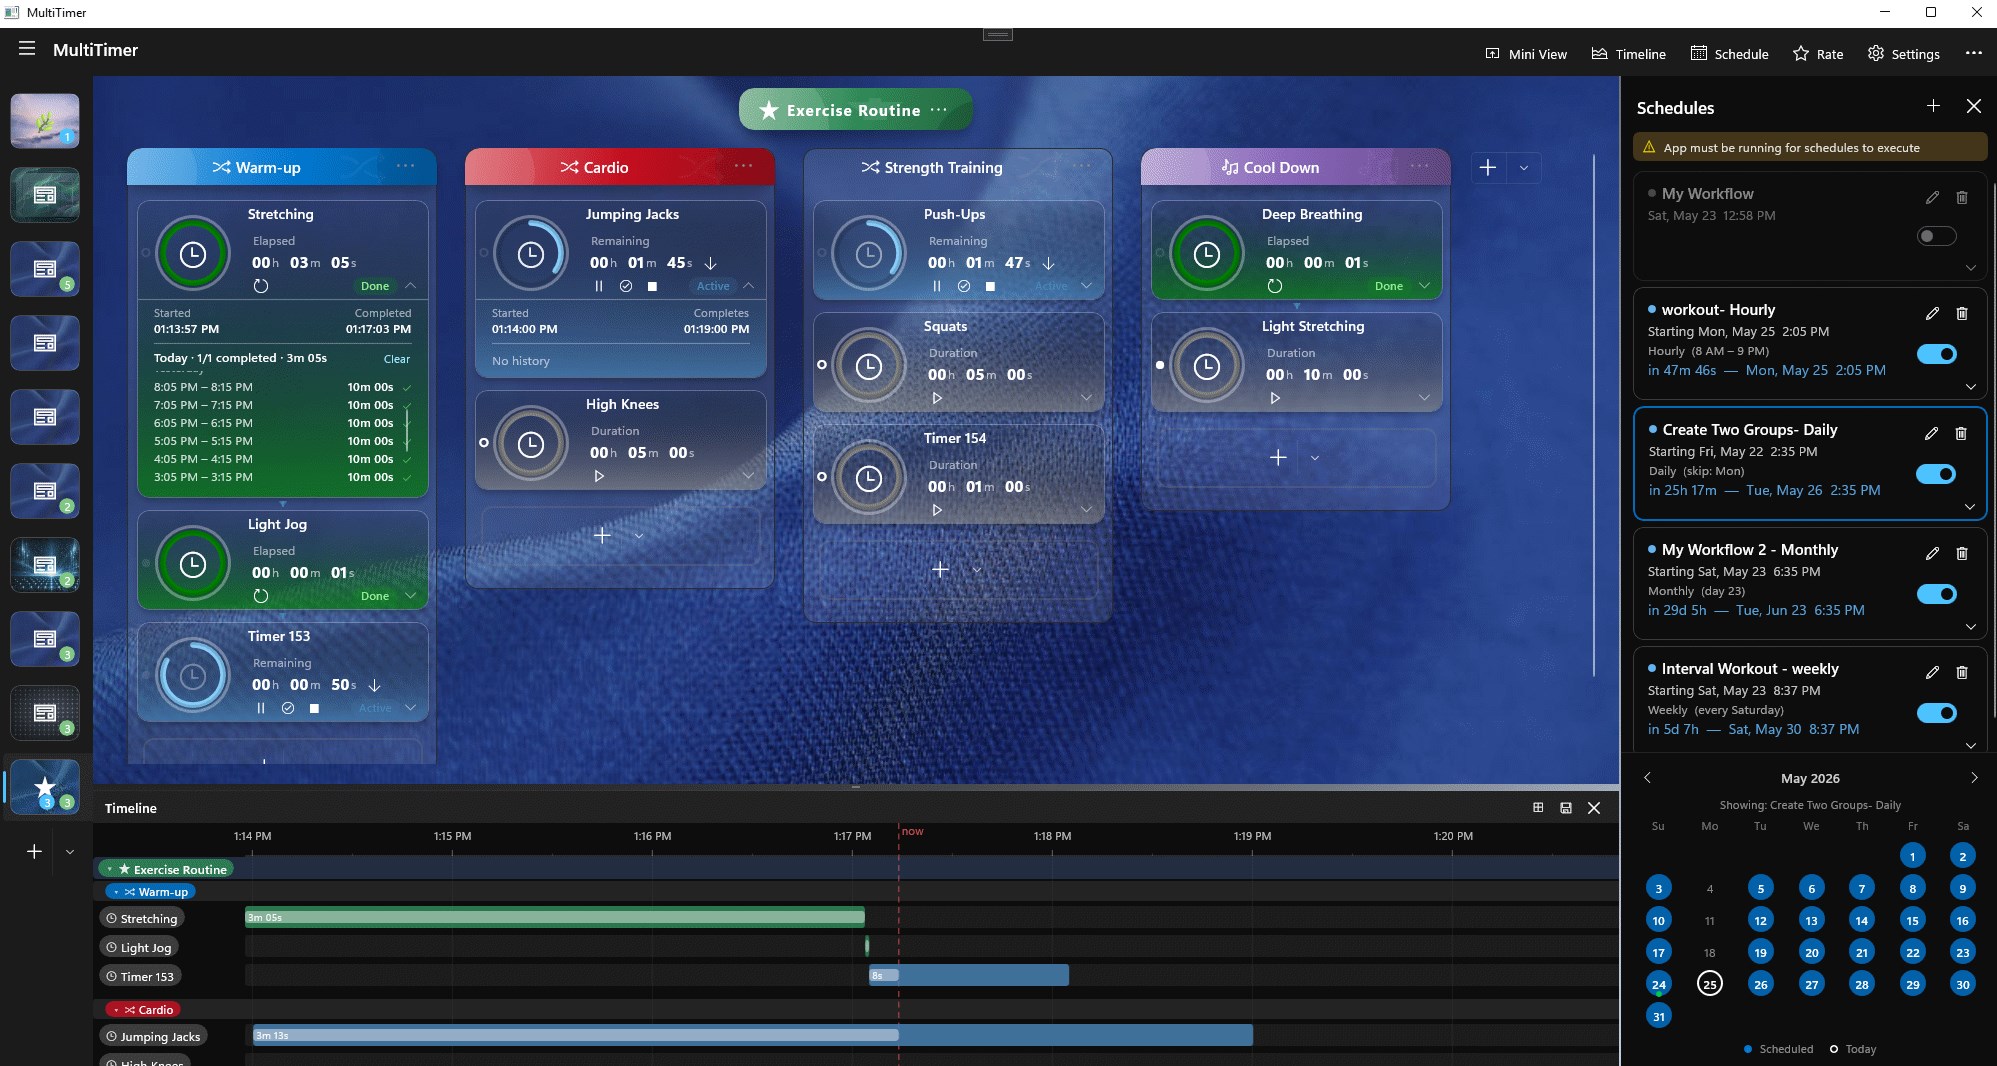This screenshot has width=1997, height=1066.
Task: Open the add-group dropdown arrow
Action: tap(1524, 168)
